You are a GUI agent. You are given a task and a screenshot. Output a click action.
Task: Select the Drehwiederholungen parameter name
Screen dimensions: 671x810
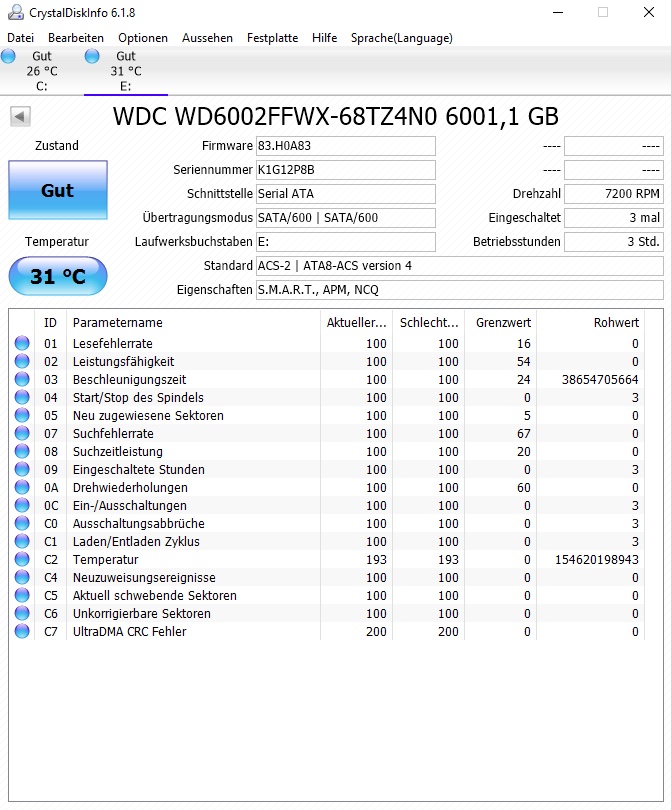(130, 488)
